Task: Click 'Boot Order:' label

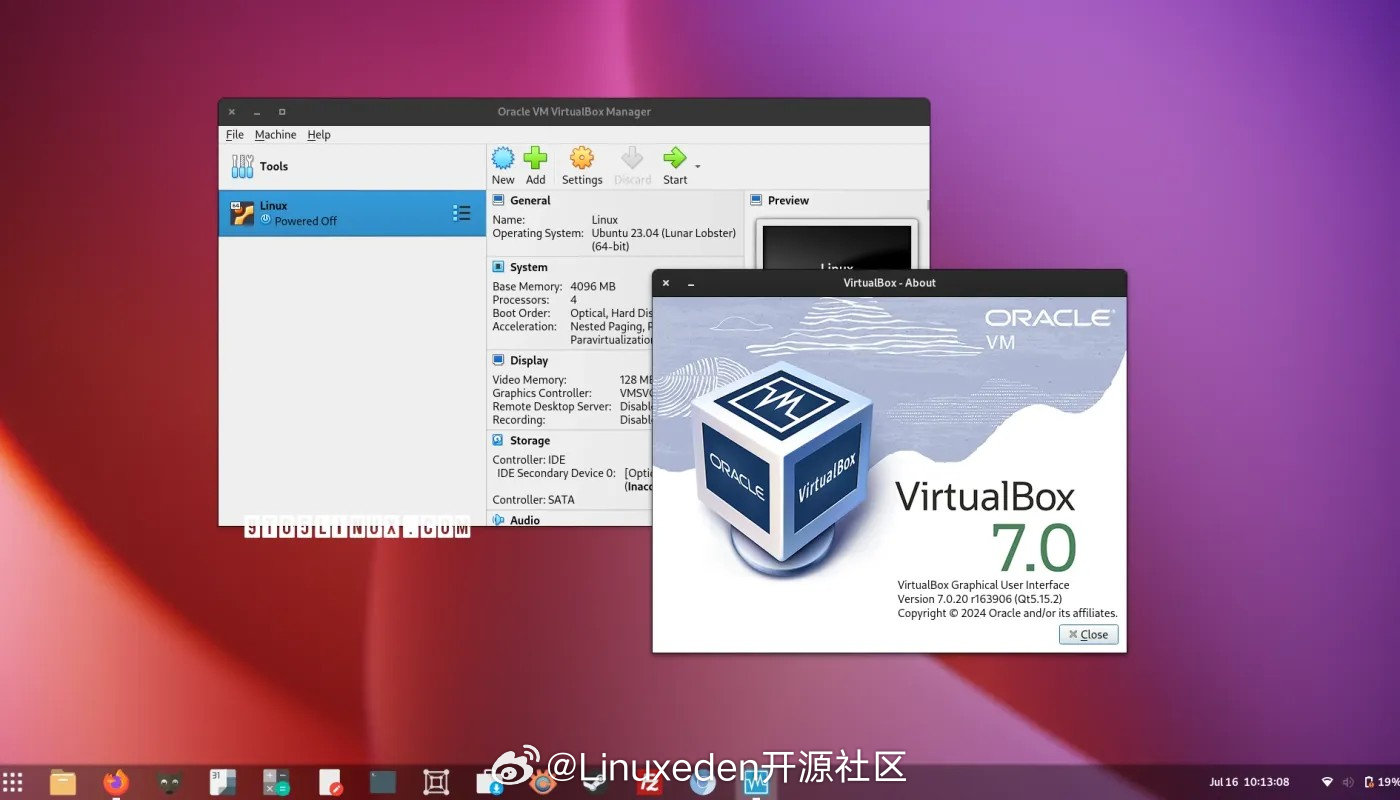Action: pos(521,313)
